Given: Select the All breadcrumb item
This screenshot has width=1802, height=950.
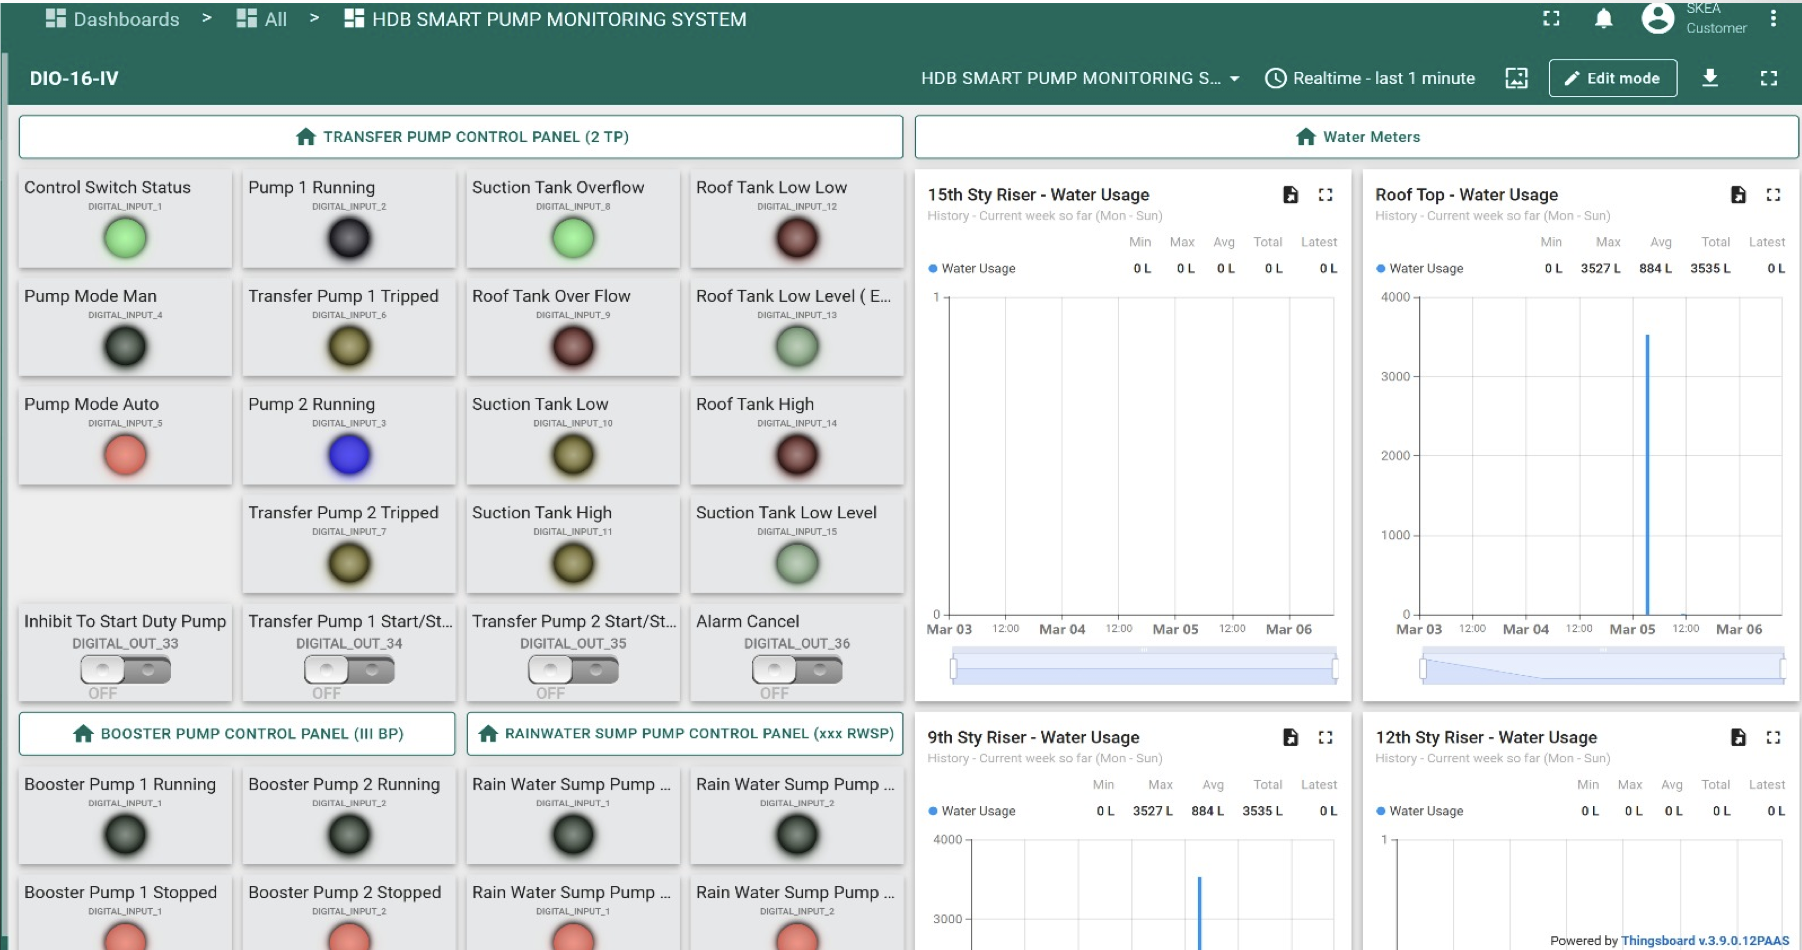Looking at the screenshot, I should pos(262,19).
